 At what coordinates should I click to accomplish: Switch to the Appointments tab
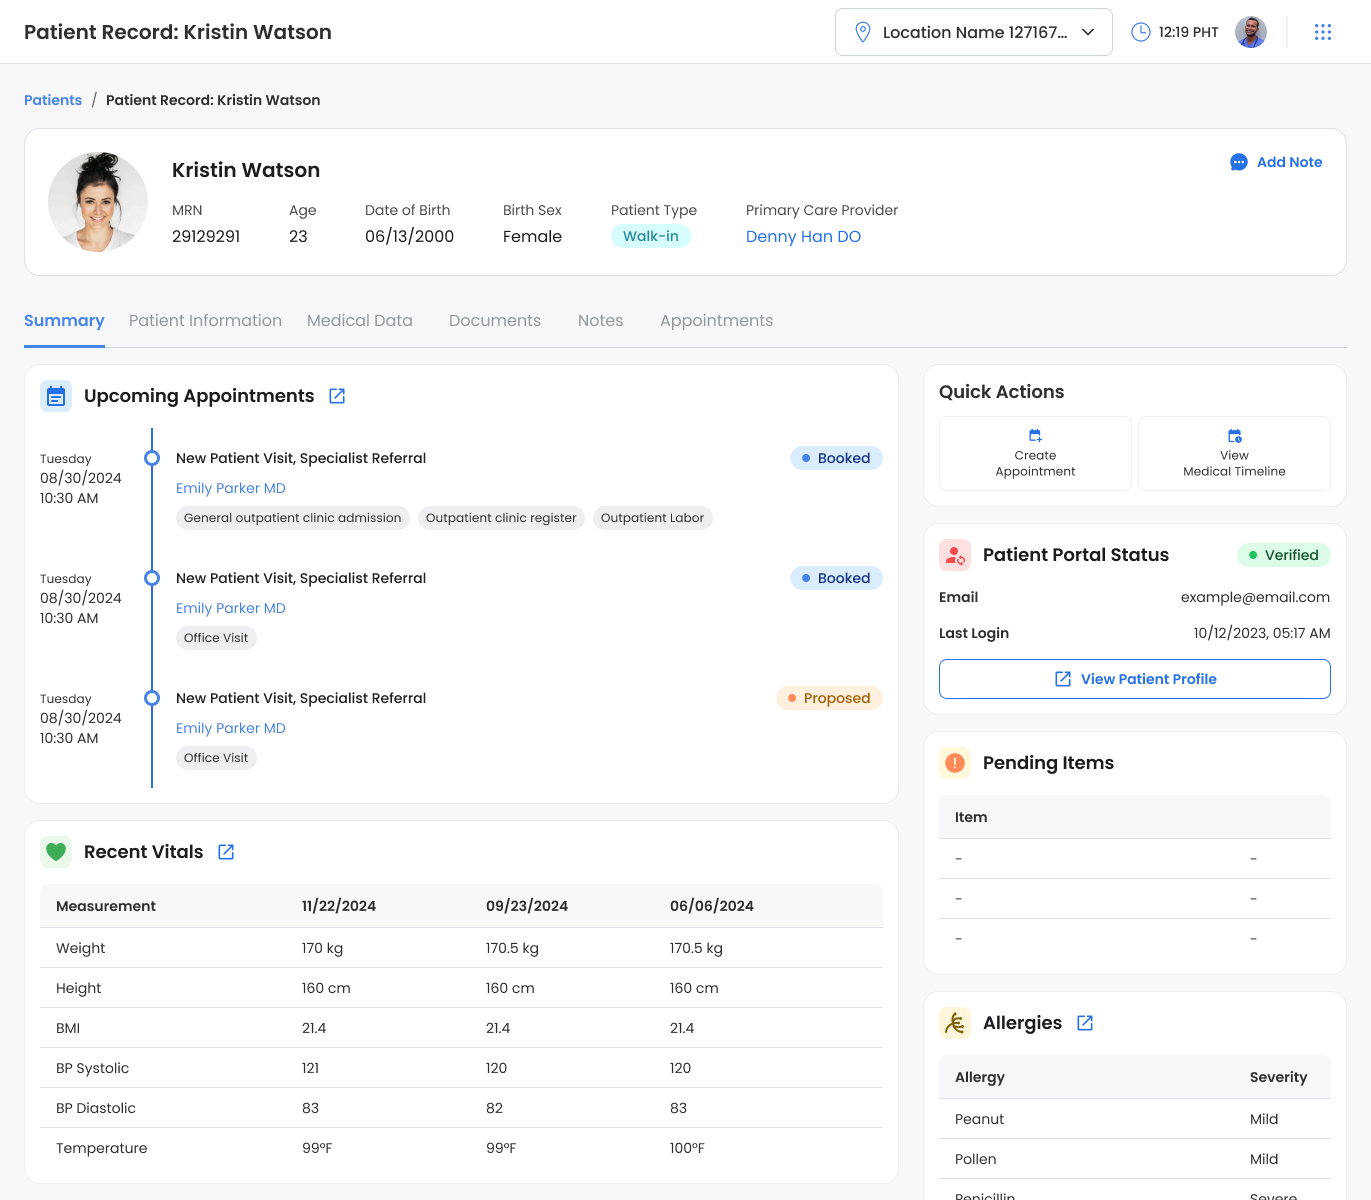[716, 320]
